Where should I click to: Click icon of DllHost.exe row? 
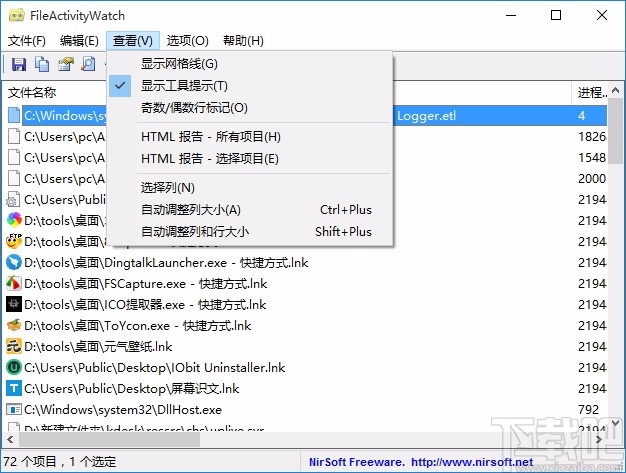pos(14,410)
